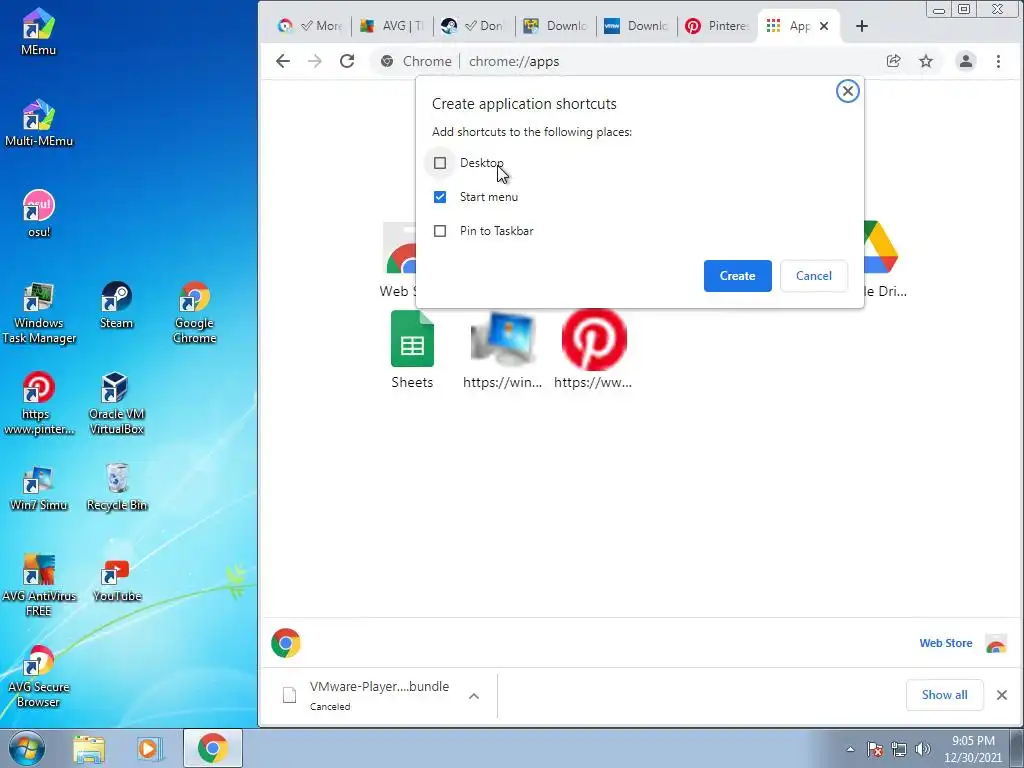Switch to the Pinterest tab

[717, 26]
